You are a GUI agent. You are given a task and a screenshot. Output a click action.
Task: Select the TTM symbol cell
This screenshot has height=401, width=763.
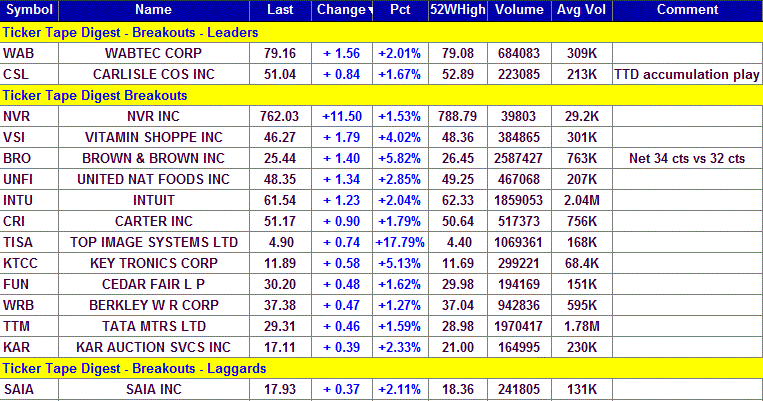[29, 326]
